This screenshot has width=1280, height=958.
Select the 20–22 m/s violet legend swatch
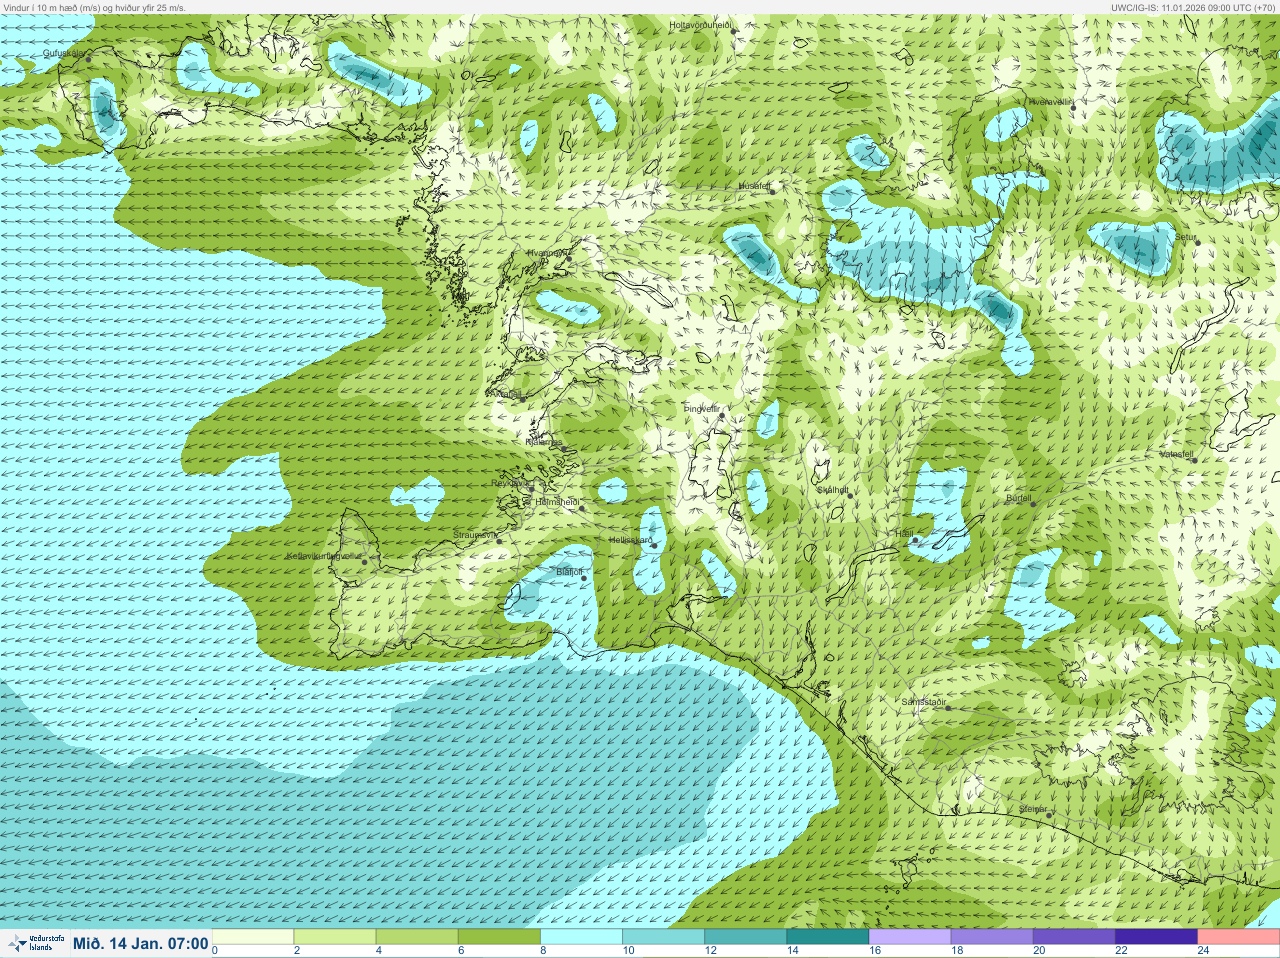click(x=1073, y=937)
